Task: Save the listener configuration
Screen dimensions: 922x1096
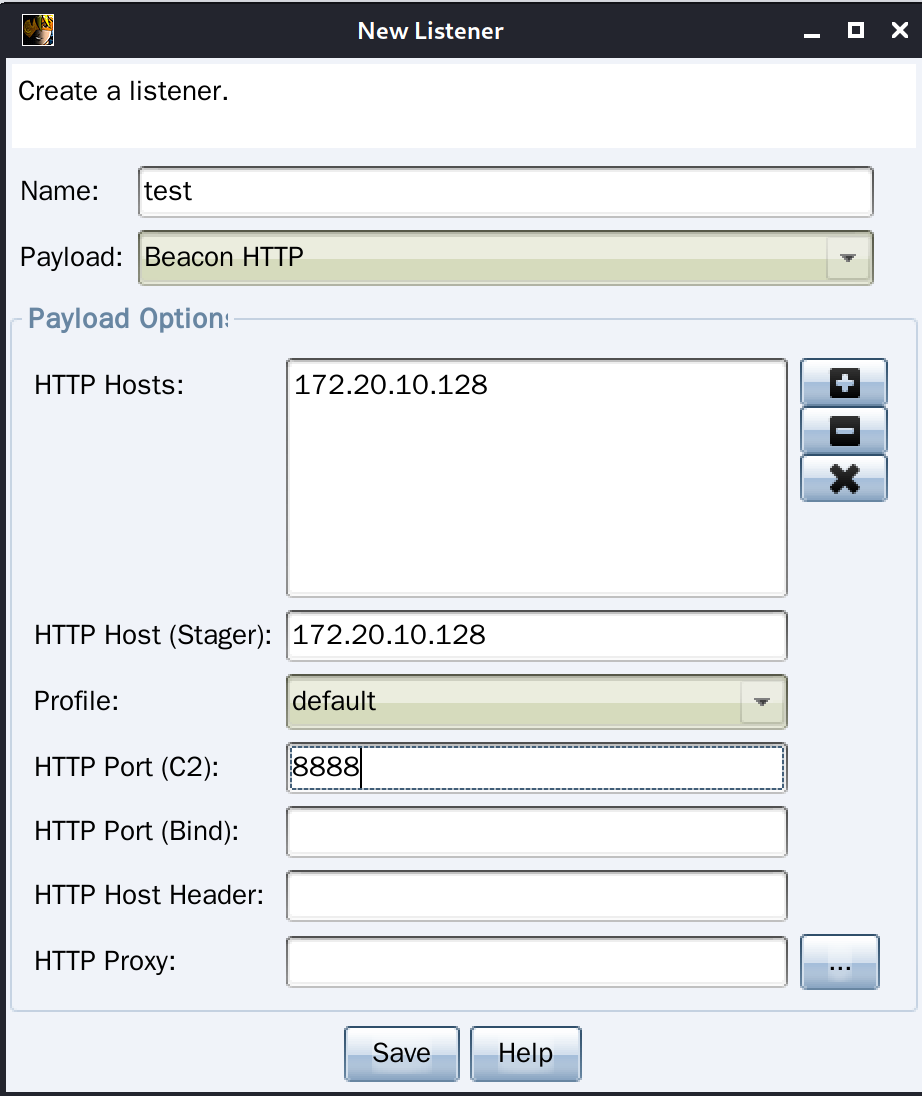Action: (x=402, y=1053)
